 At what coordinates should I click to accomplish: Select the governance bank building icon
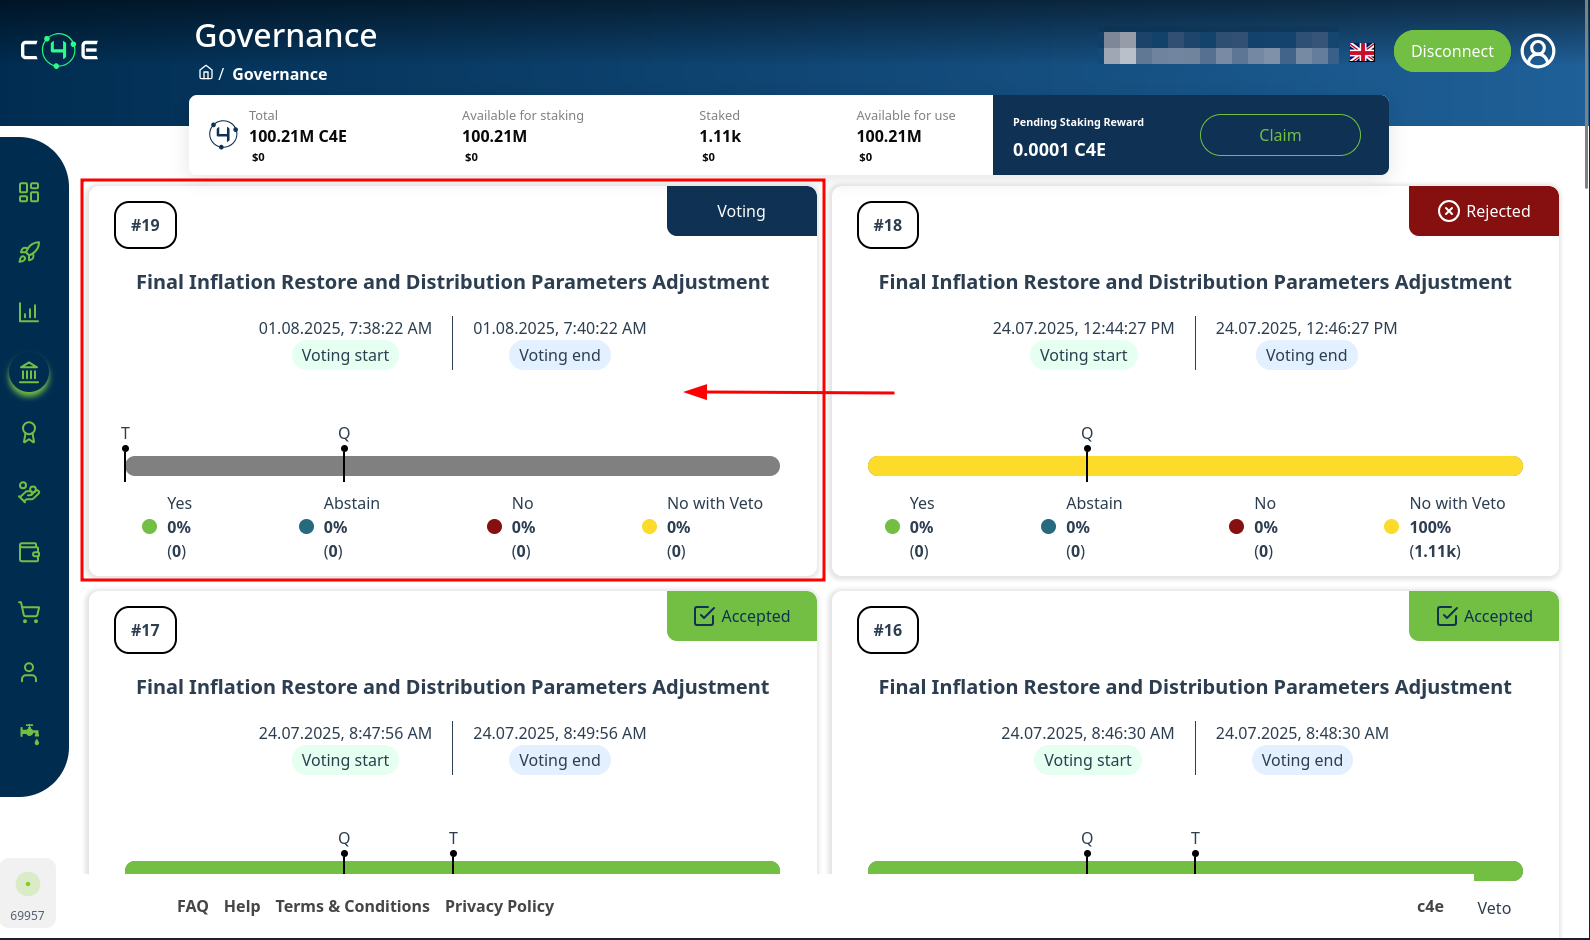pos(29,373)
